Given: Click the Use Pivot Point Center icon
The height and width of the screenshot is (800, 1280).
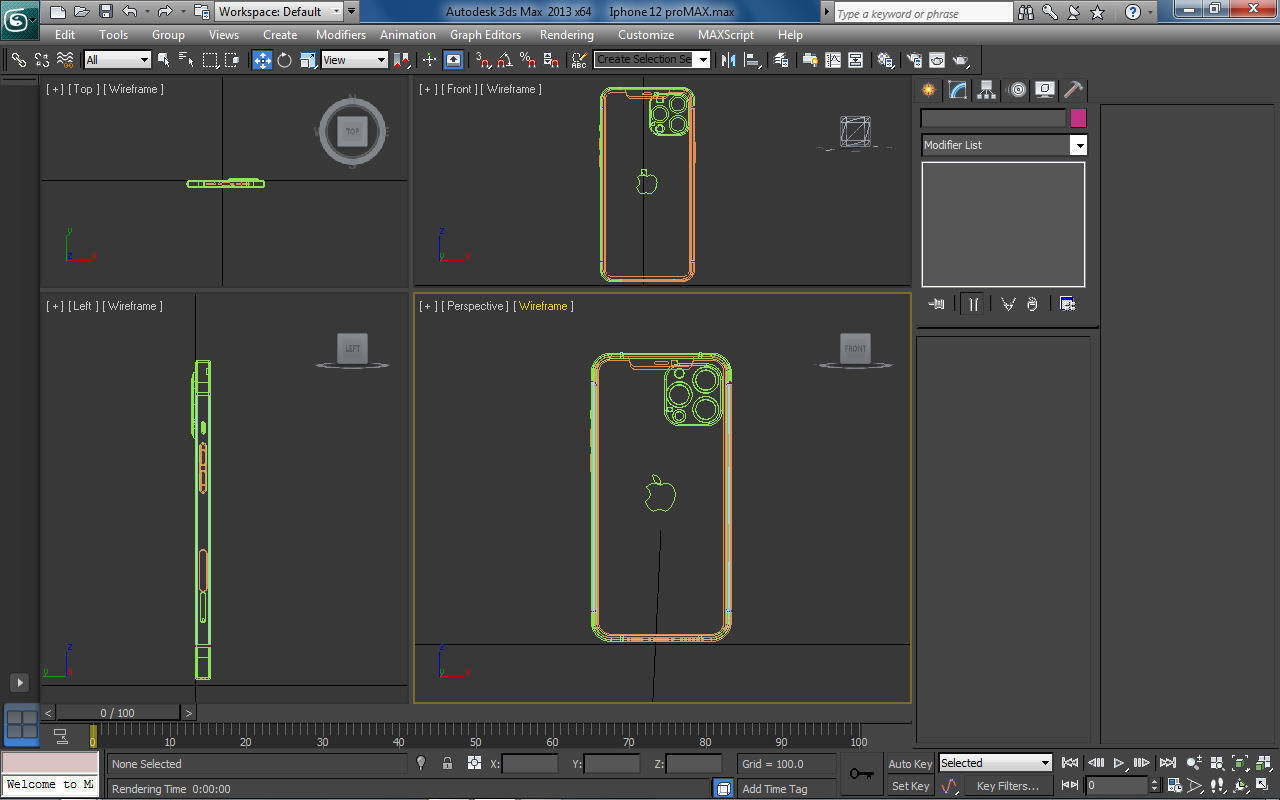Looking at the screenshot, I should [x=402, y=60].
